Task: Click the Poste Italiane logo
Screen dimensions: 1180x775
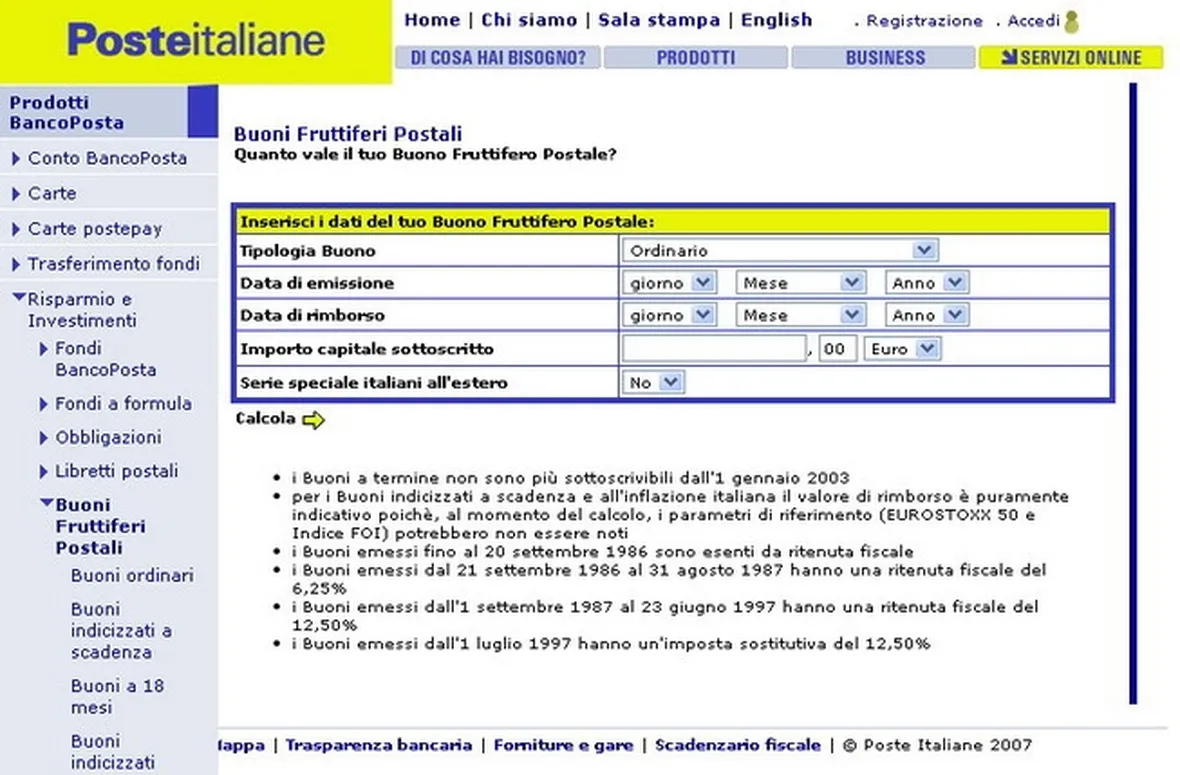Action: click(x=196, y=39)
